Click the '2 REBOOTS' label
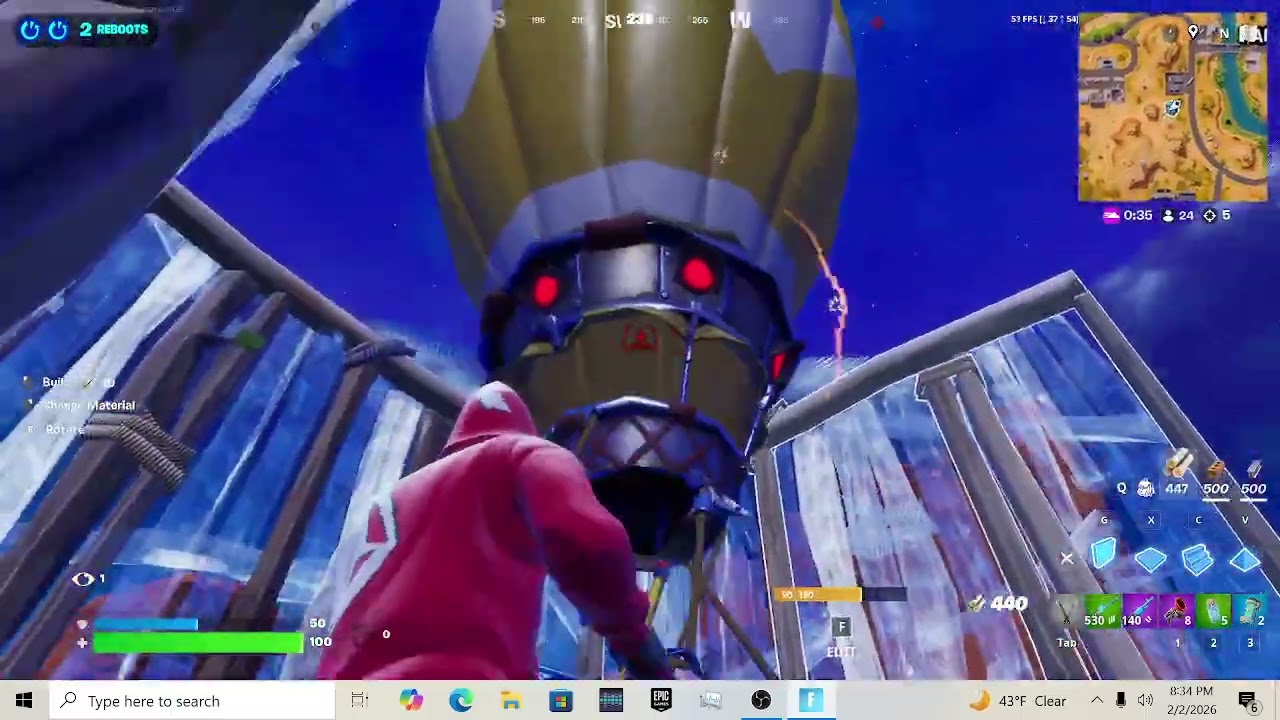The height and width of the screenshot is (720, 1280). (x=114, y=29)
